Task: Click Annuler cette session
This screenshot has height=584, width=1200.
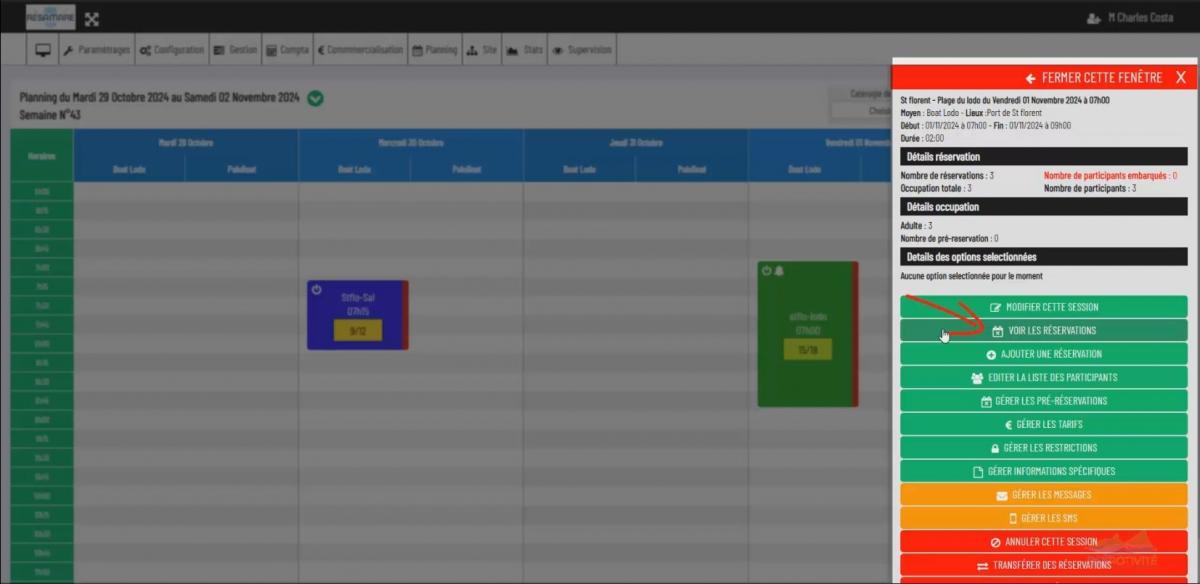Action: click(1044, 542)
